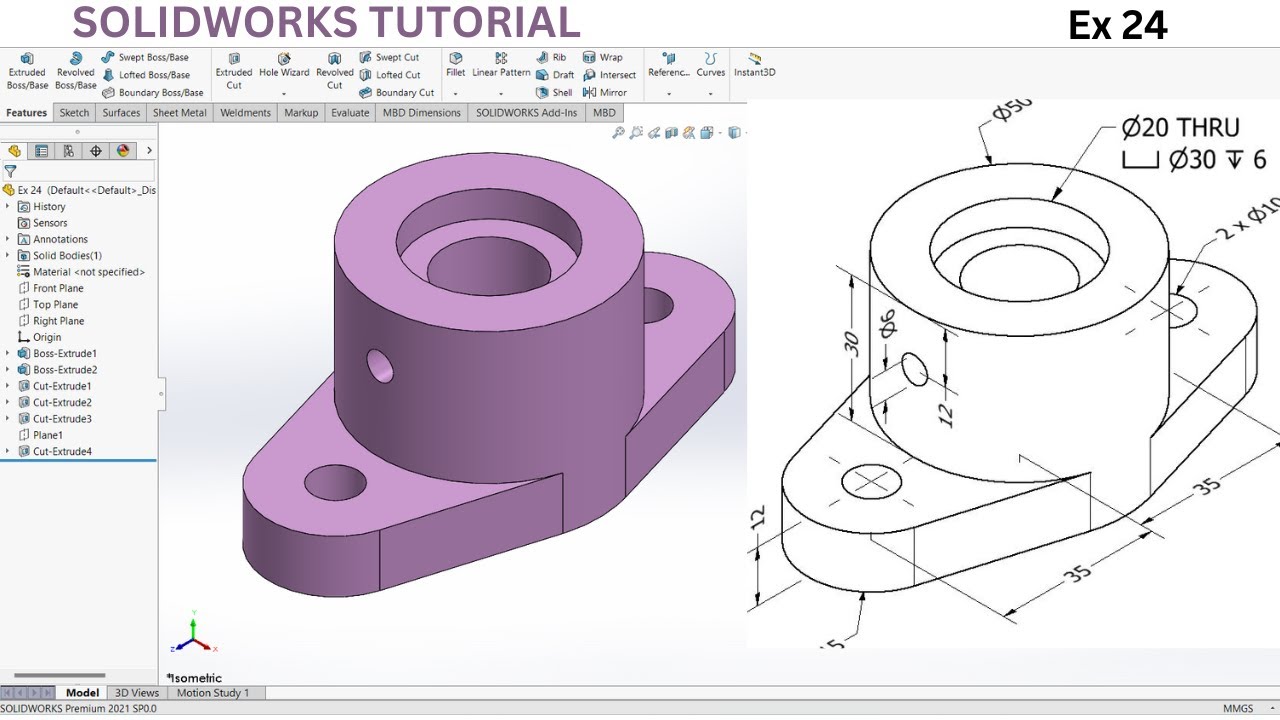Select the Rib feature tool
Image resolution: width=1280 pixels, height=720 pixels.
pyautogui.click(x=551, y=57)
